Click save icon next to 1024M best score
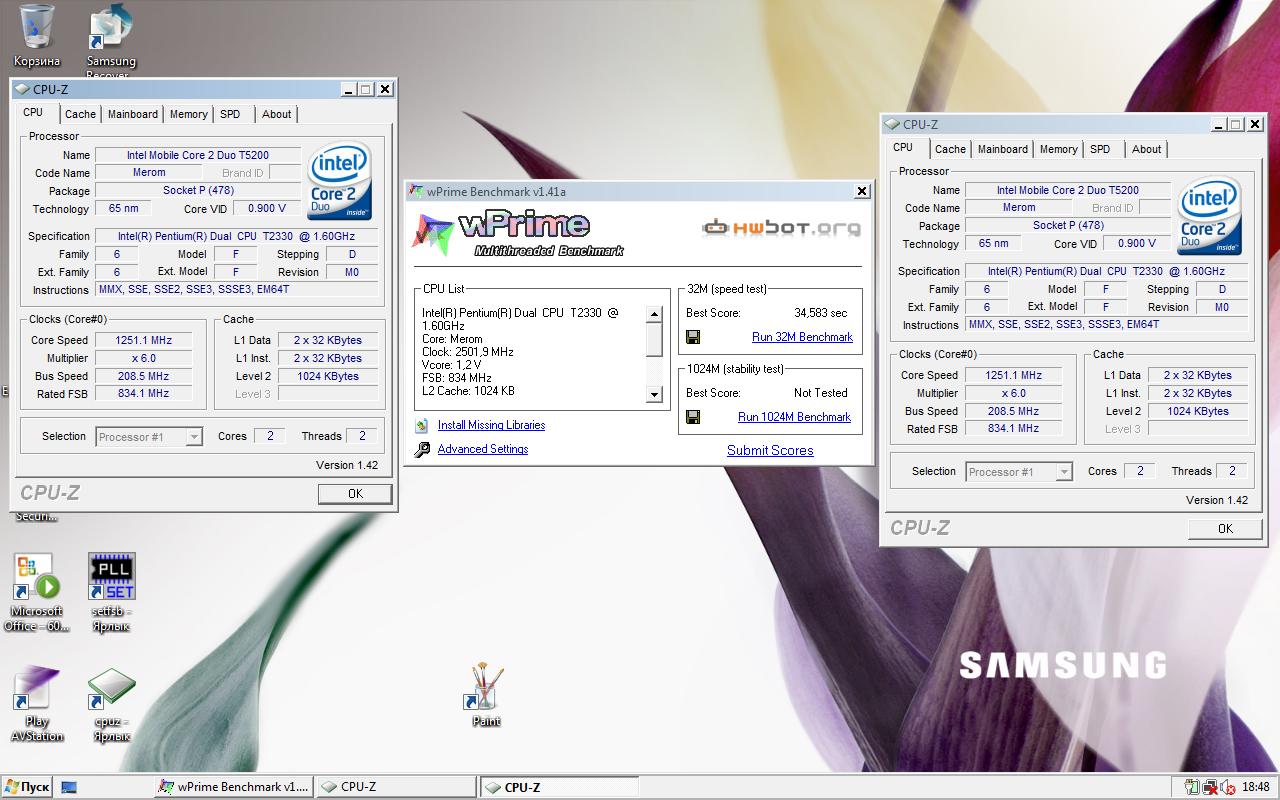This screenshot has height=800, width=1280. [x=693, y=417]
